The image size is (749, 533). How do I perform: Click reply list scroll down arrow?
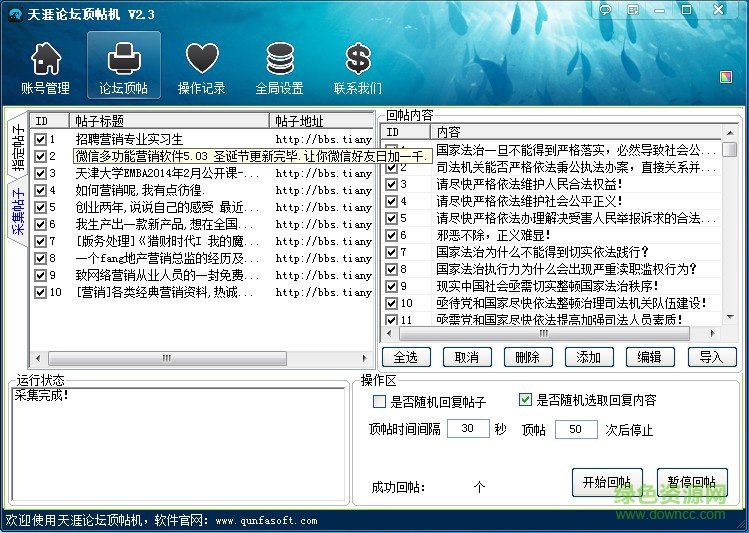730,317
